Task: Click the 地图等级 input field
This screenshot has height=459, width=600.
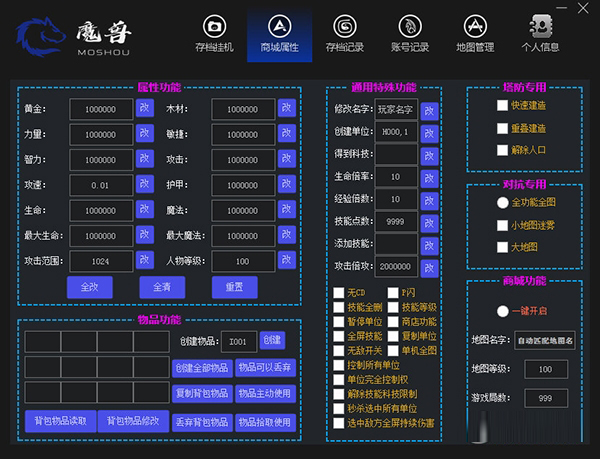Action: click(x=546, y=369)
